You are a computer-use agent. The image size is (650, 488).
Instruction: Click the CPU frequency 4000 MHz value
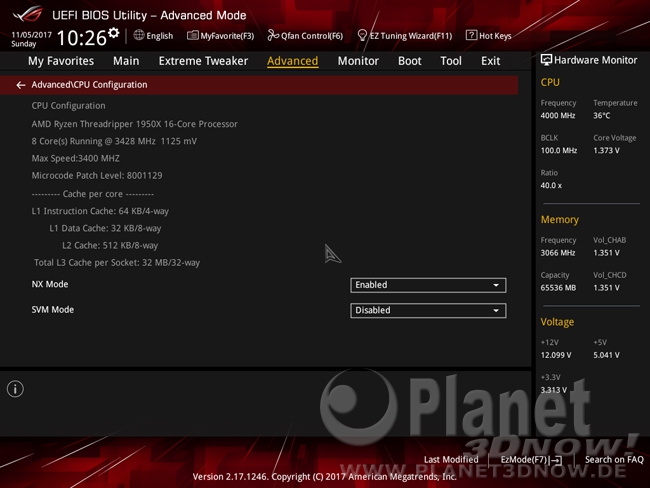click(558, 116)
